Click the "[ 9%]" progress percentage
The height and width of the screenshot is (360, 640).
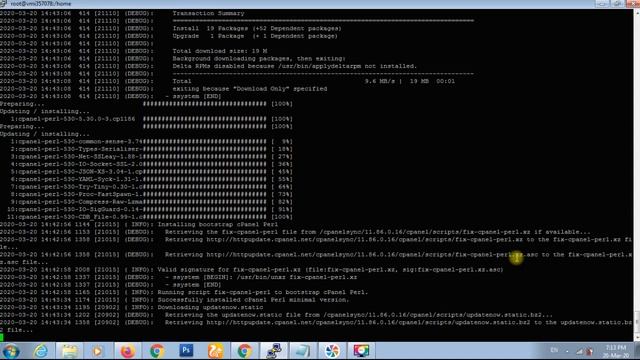click(282, 141)
